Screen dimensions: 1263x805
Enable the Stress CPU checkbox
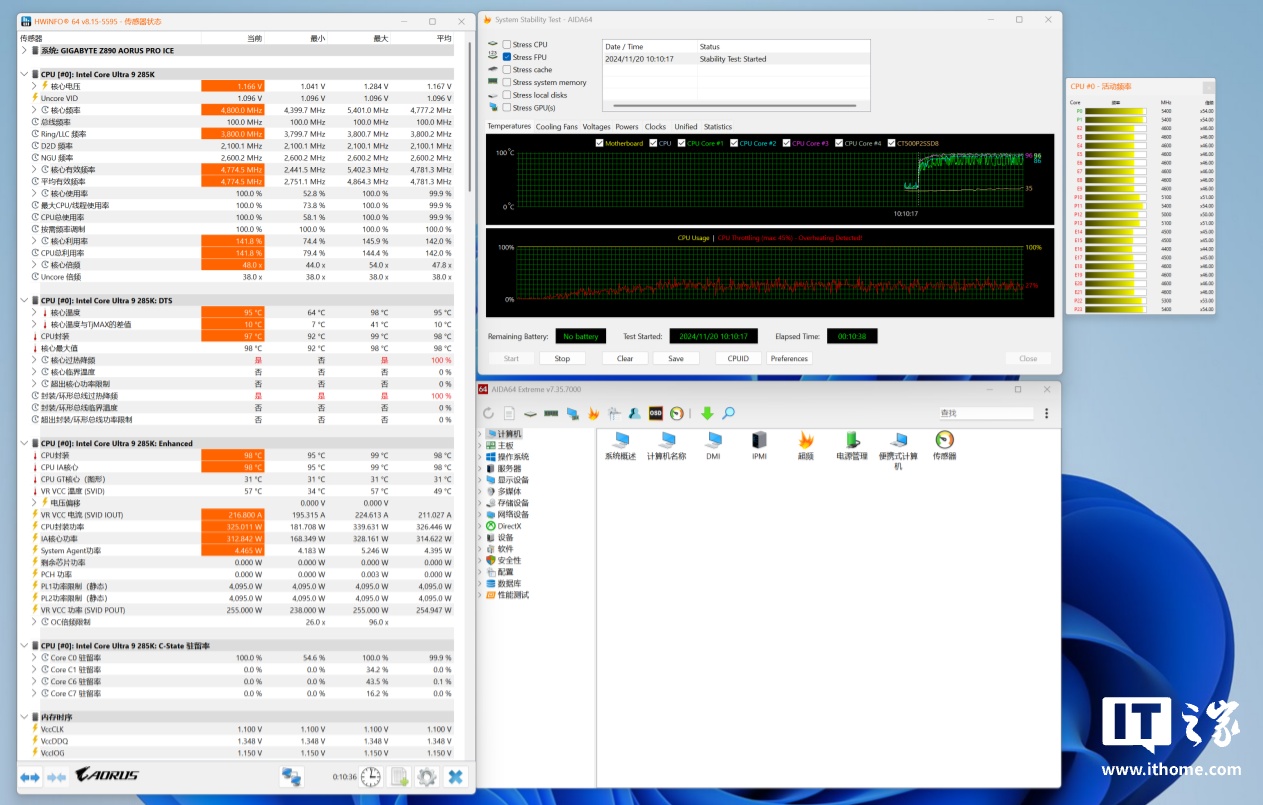pyautogui.click(x=507, y=45)
